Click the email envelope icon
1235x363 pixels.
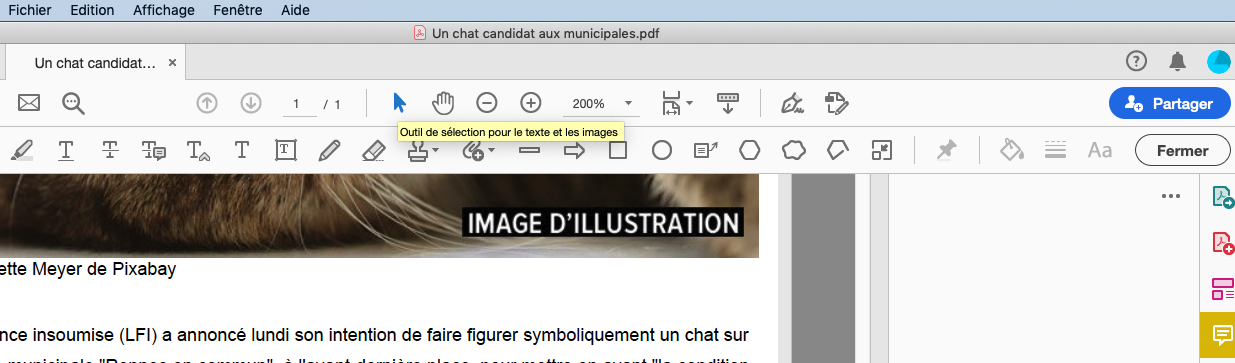[x=29, y=102]
